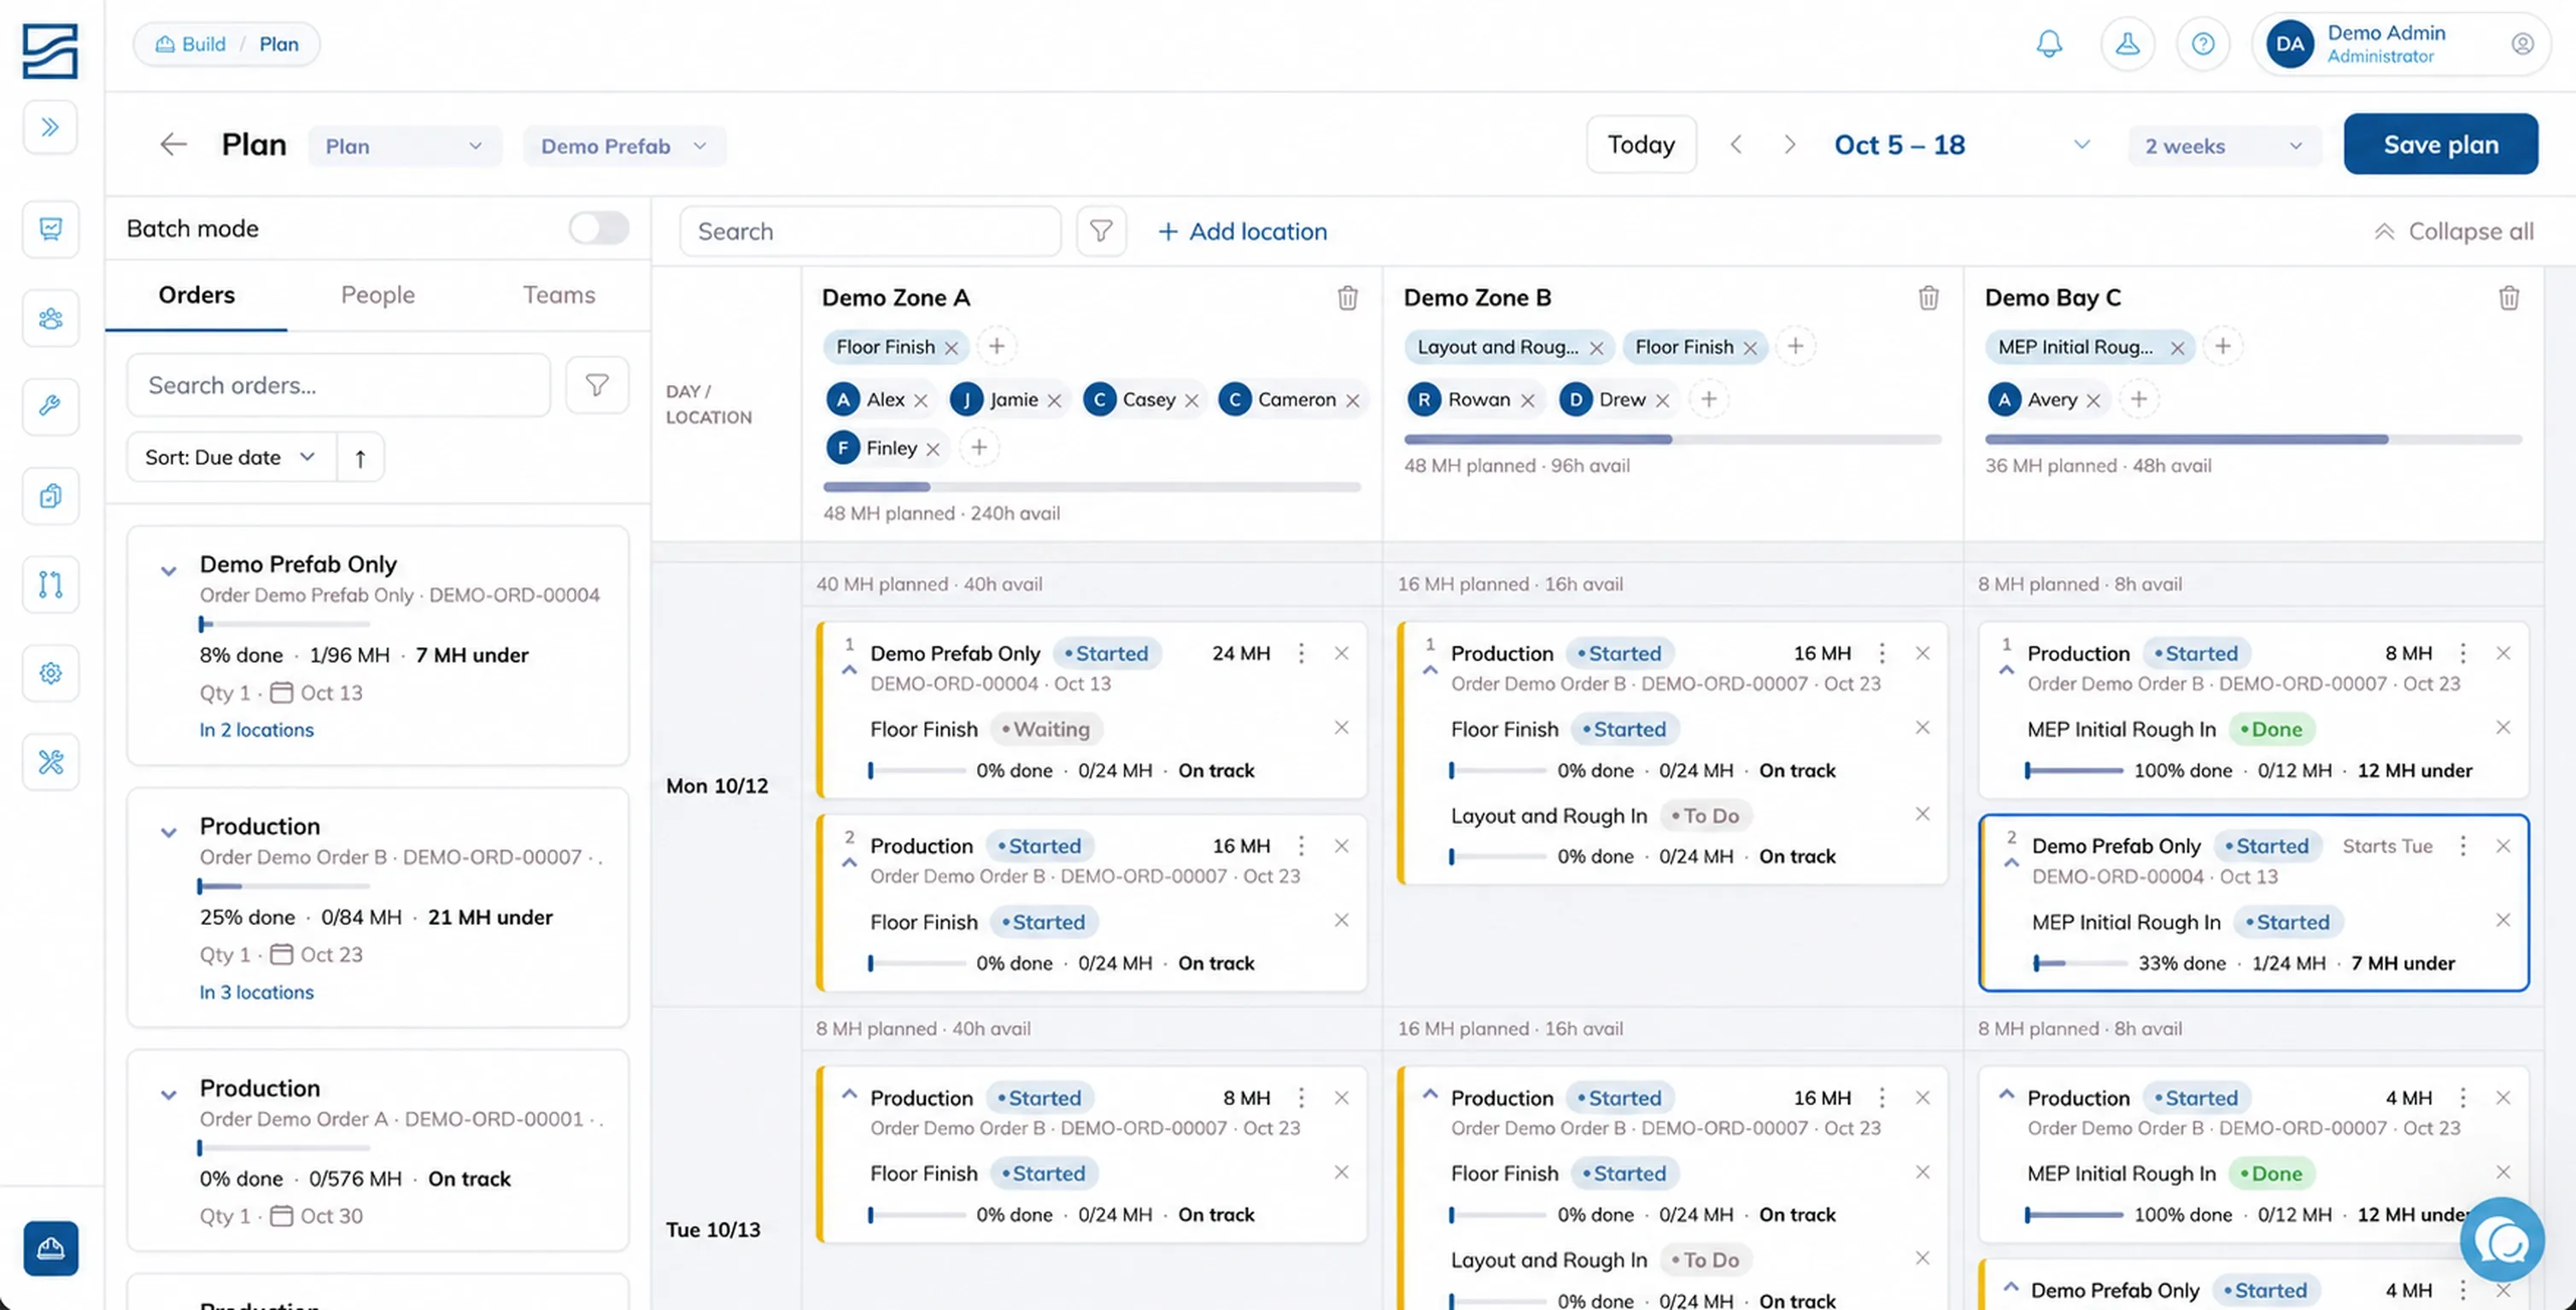Open the Sort: Due date dropdown
The image size is (2576, 1310).
(231, 458)
